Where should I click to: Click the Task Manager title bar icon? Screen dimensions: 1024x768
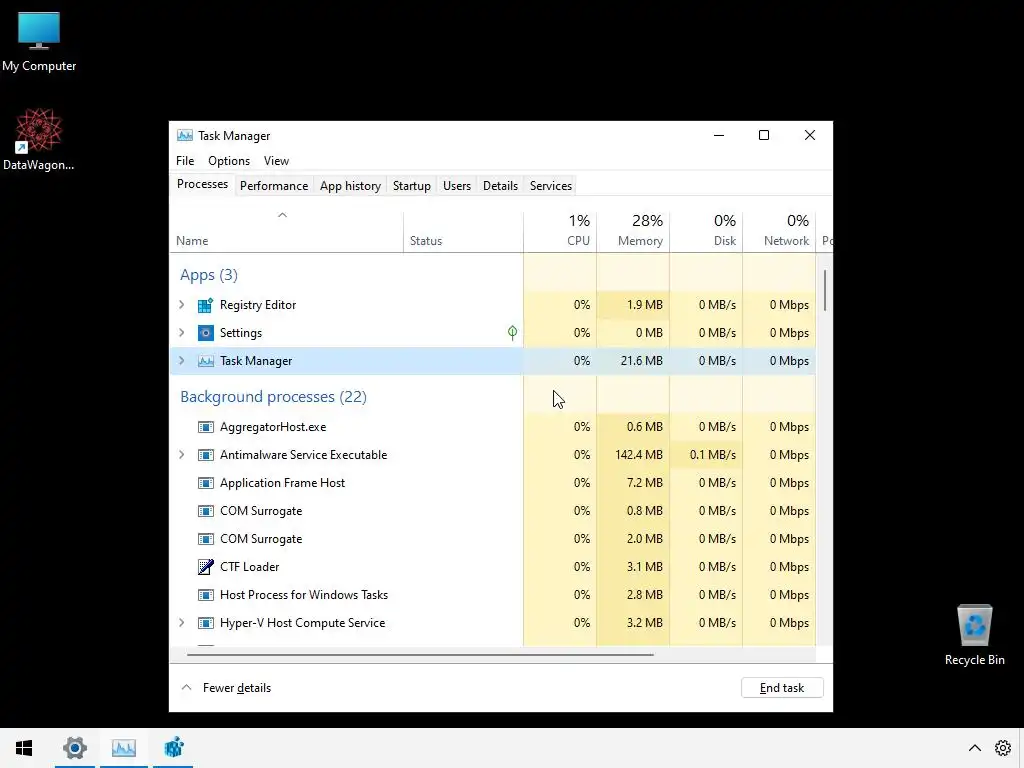pos(185,135)
